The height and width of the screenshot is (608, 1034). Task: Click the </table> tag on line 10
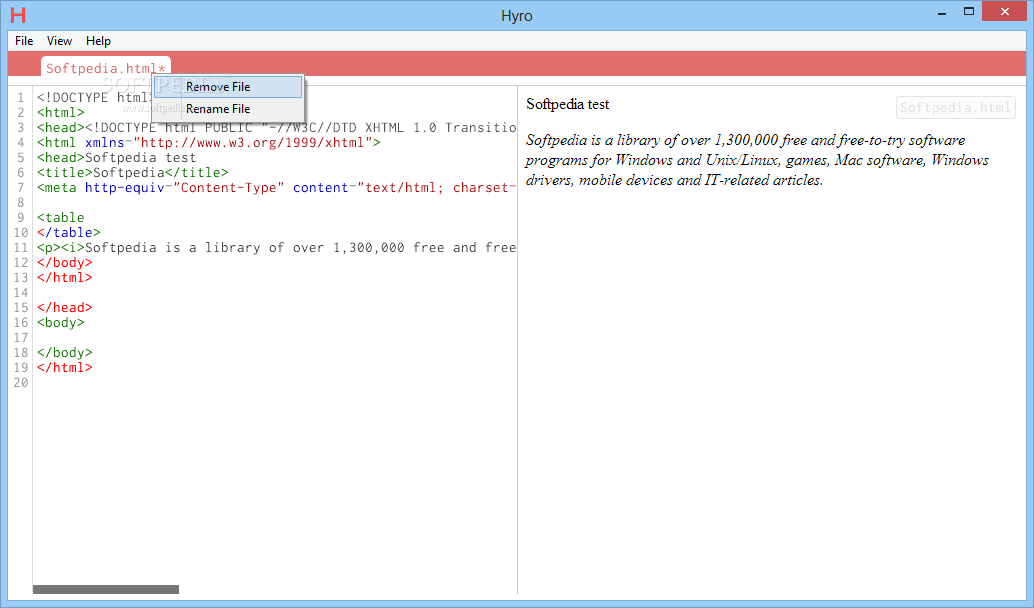[x=69, y=233]
